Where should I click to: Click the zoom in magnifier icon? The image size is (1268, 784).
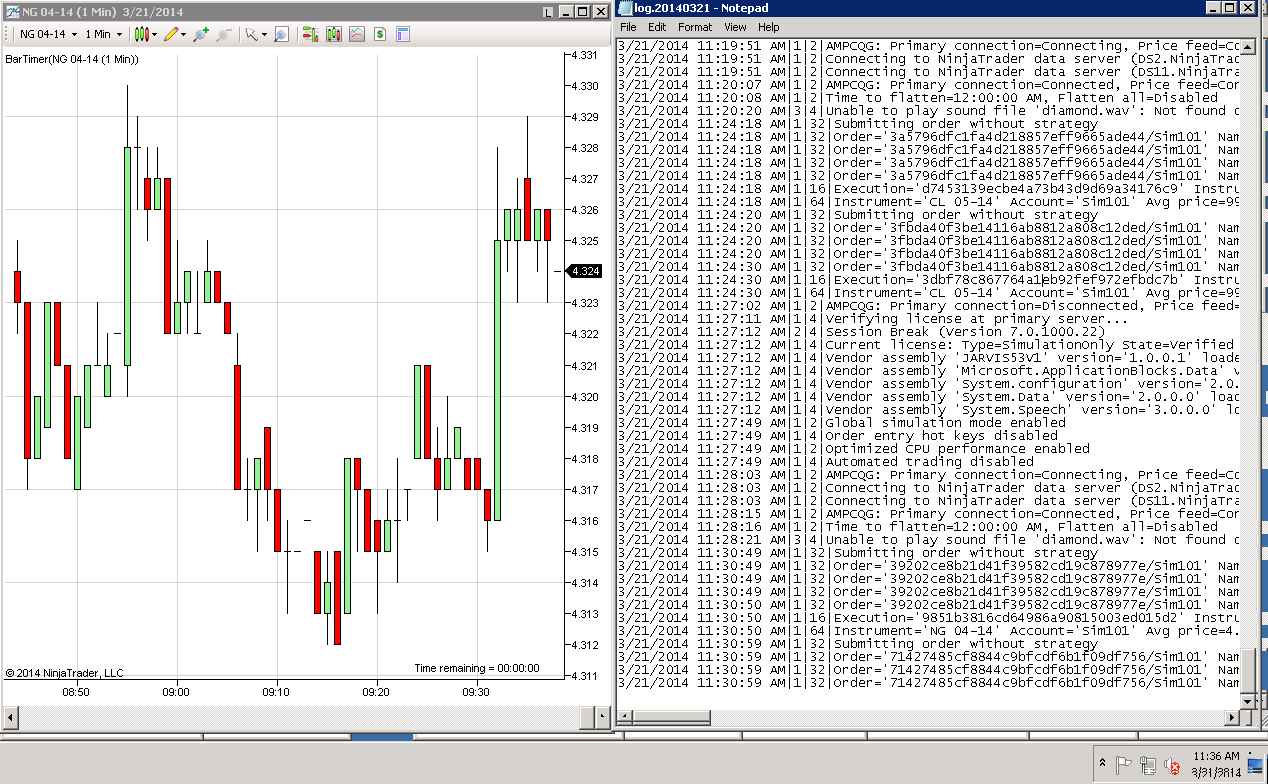[201, 34]
